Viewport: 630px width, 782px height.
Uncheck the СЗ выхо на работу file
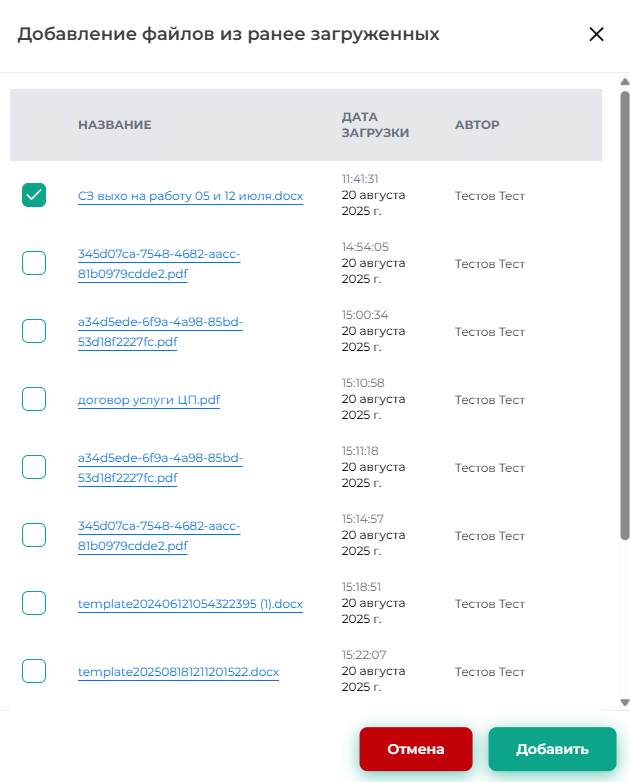pos(34,195)
